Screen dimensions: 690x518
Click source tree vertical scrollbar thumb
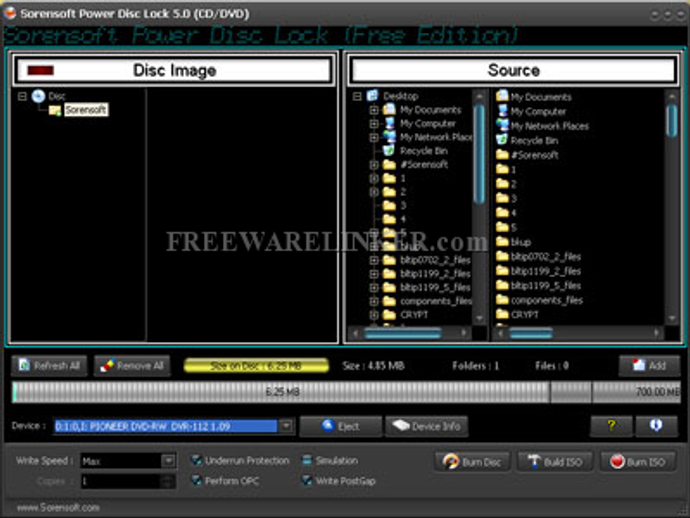[x=479, y=154]
